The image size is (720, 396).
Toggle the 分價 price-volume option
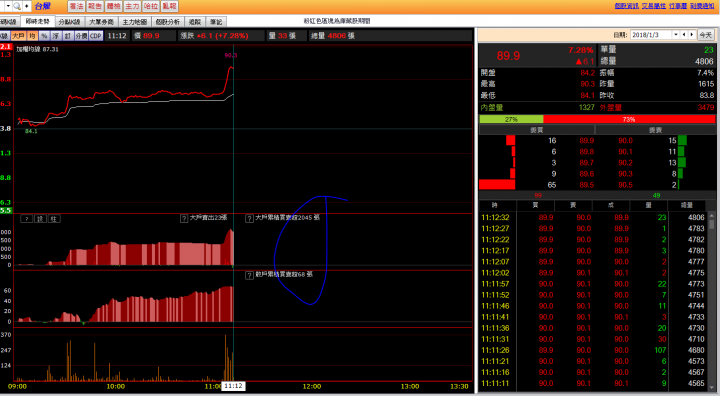(x=81, y=36)
